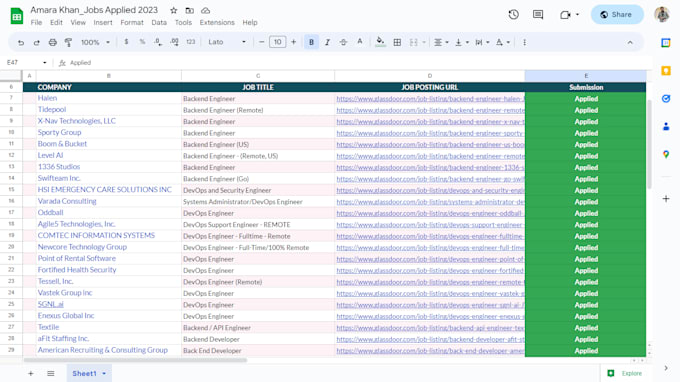Viewport: 680px width, 382px height.
Task: Open the more toolbar options menu
Action: coord(524,42)
